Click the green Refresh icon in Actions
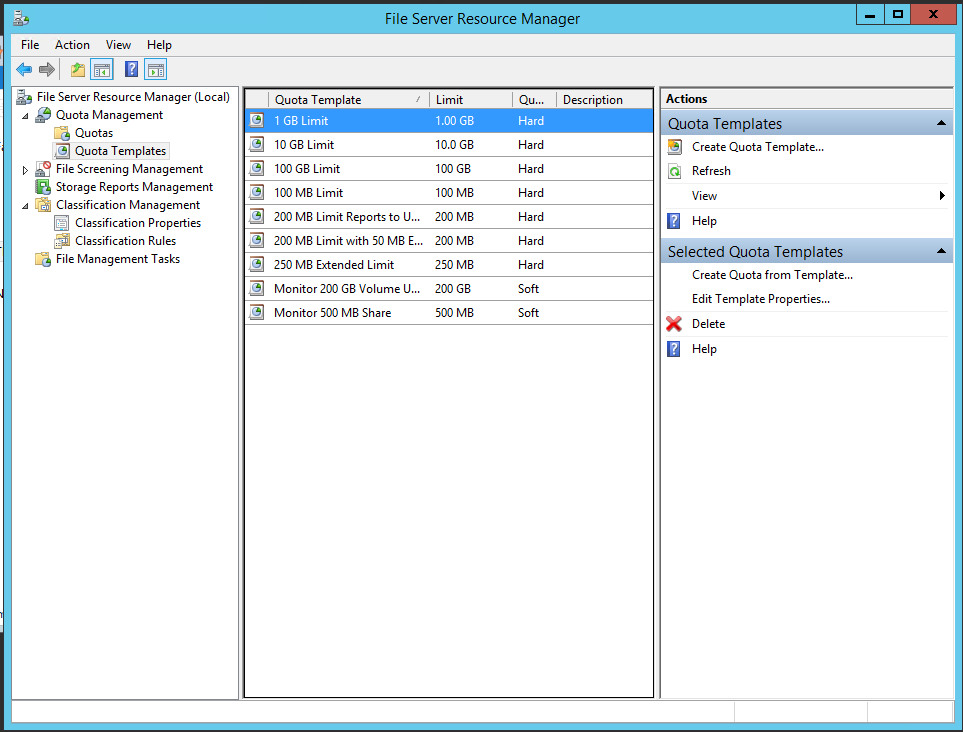This screenshot has width=963, height=732. pyautogui.click(x=674, y=171)
